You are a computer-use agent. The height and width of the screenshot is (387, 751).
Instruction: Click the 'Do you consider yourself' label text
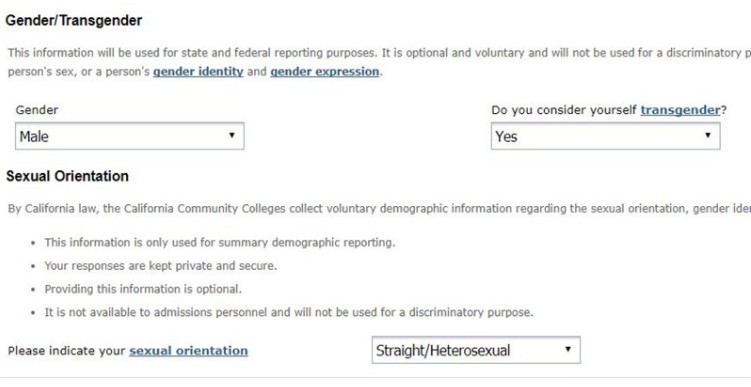point(564,110)
